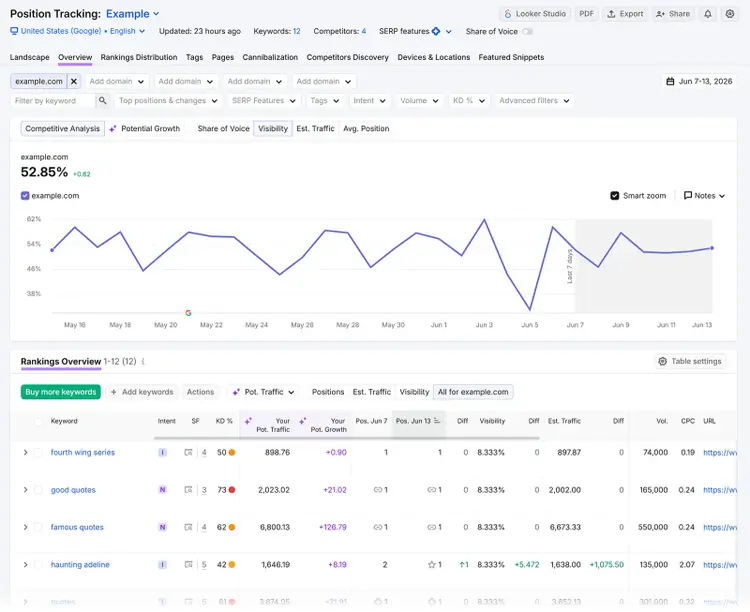
Task: Remove example.com domain with X
Action: 74,81
